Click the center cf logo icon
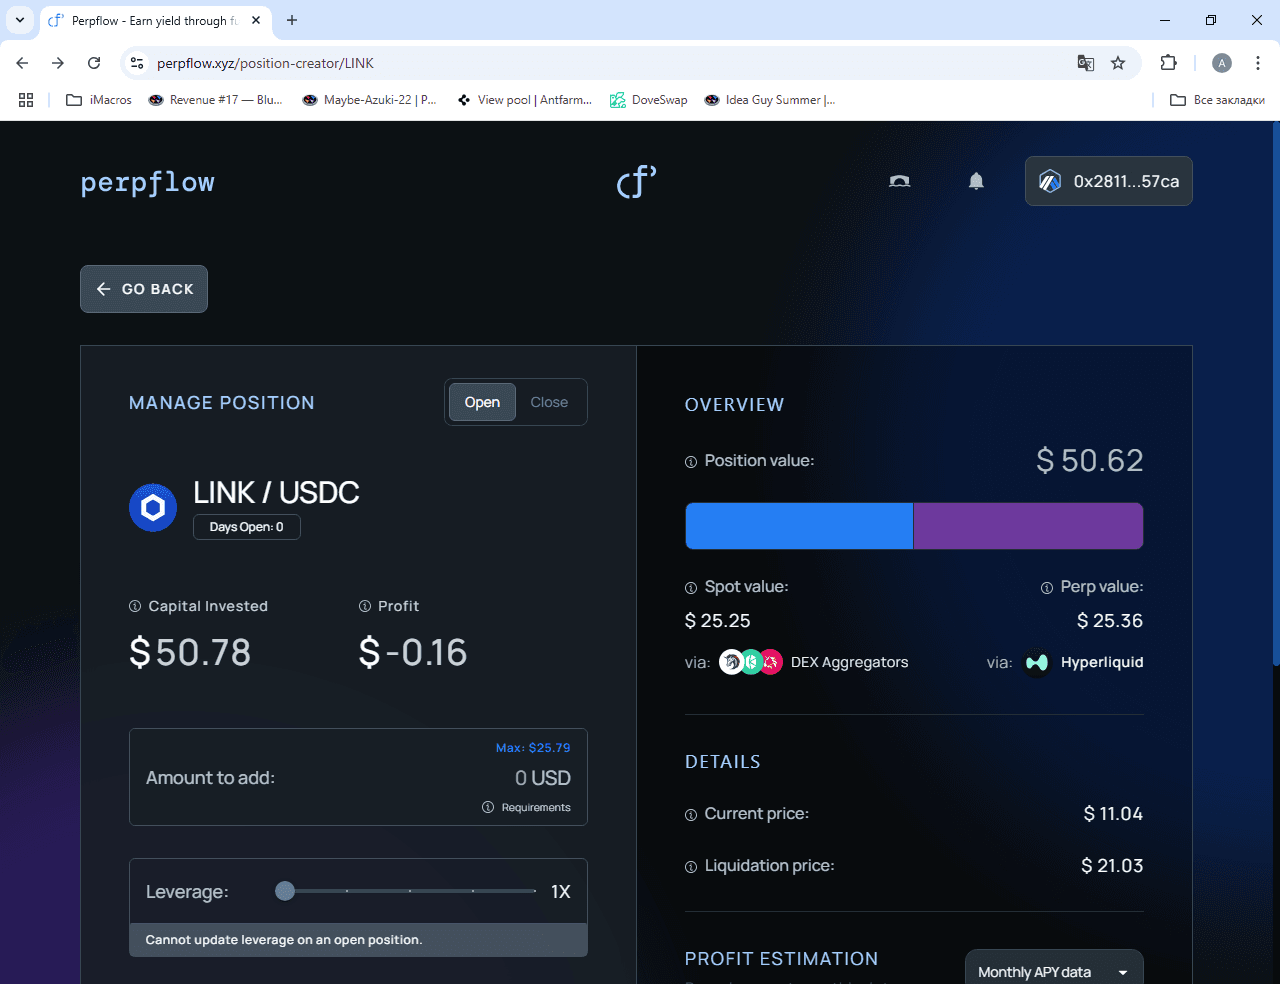1280x984 pixels. click(x=636, y=181)
